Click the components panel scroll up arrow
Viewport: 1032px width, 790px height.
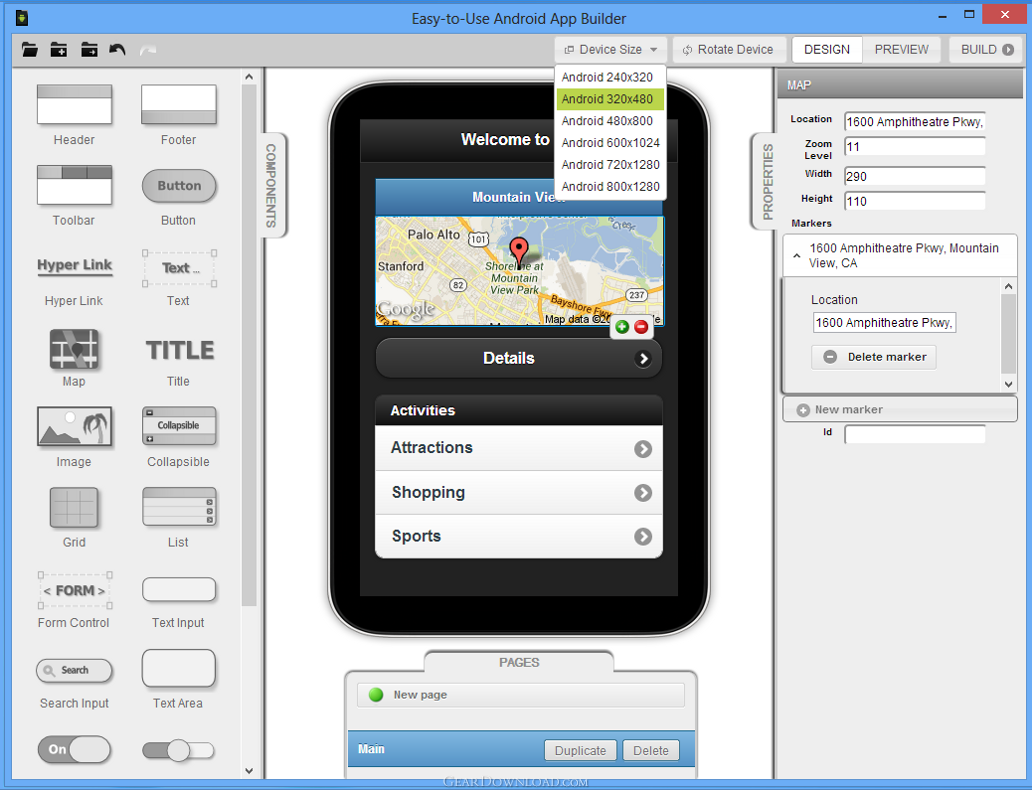[x=249, y=77]
